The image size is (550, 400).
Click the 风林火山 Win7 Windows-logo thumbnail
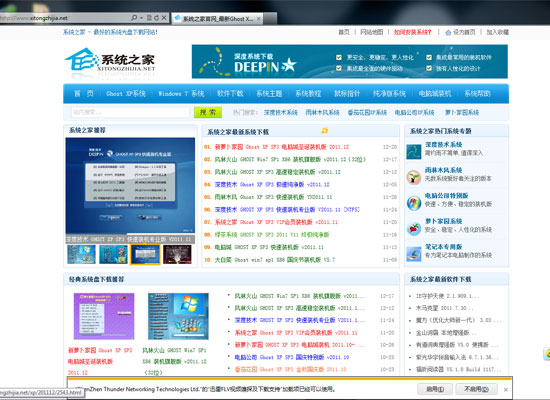[178, 316]
